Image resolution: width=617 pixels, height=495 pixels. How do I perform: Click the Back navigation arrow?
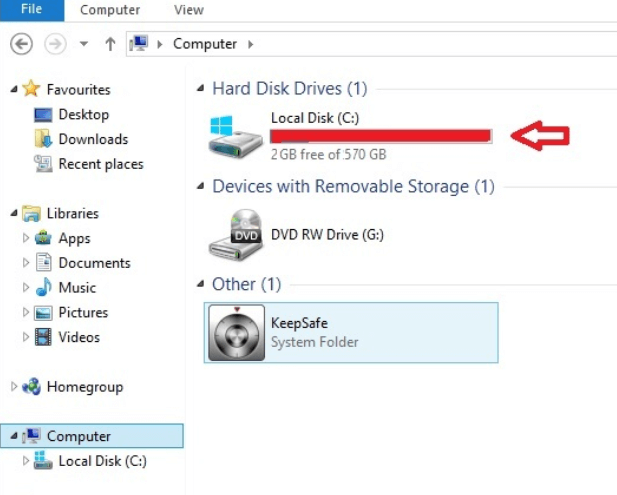pyautogui.click(x=21, y=44)
